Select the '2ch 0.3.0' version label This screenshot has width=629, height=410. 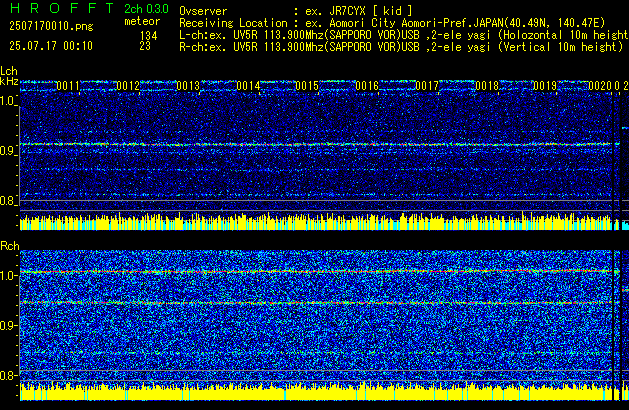[146, 9]
